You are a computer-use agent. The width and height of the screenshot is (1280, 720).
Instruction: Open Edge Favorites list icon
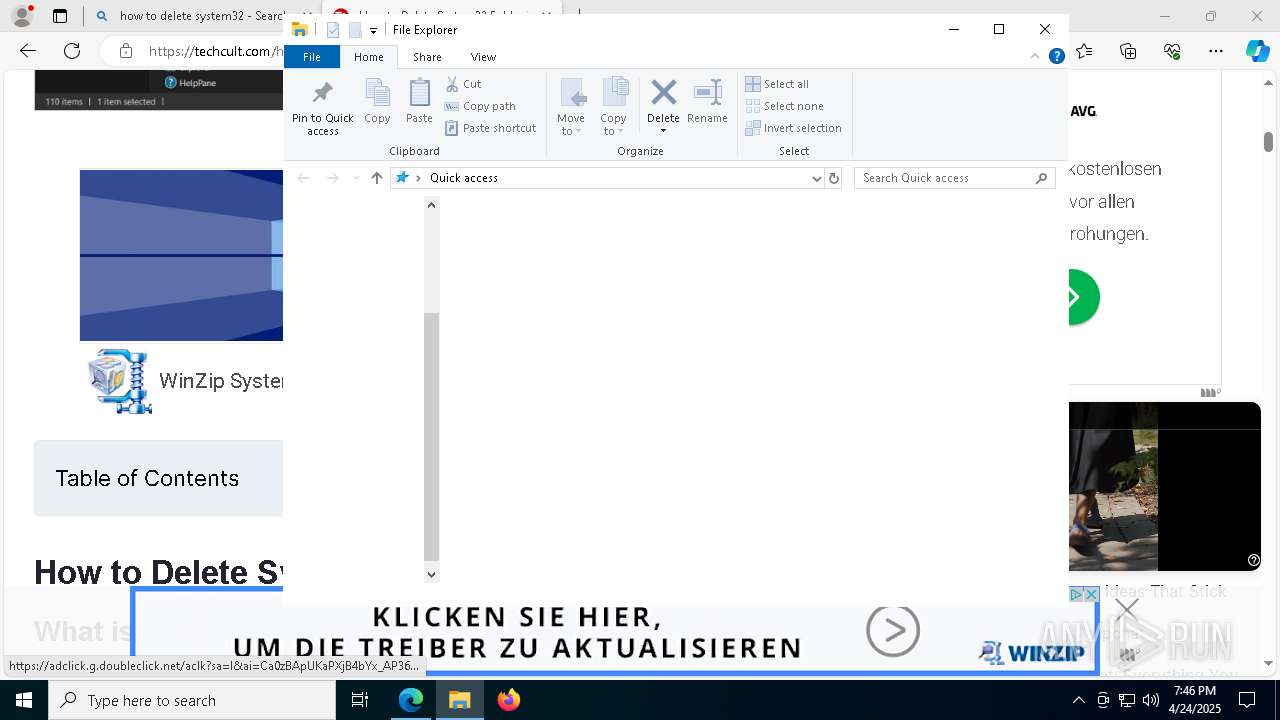[x=1085, y=51]
